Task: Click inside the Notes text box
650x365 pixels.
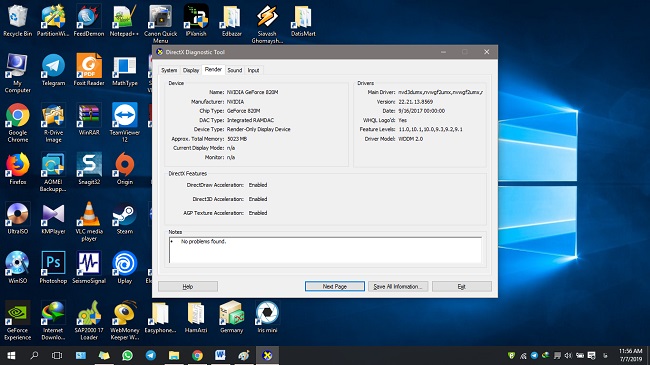Action: pyautogui.click(x=325, y=250)
